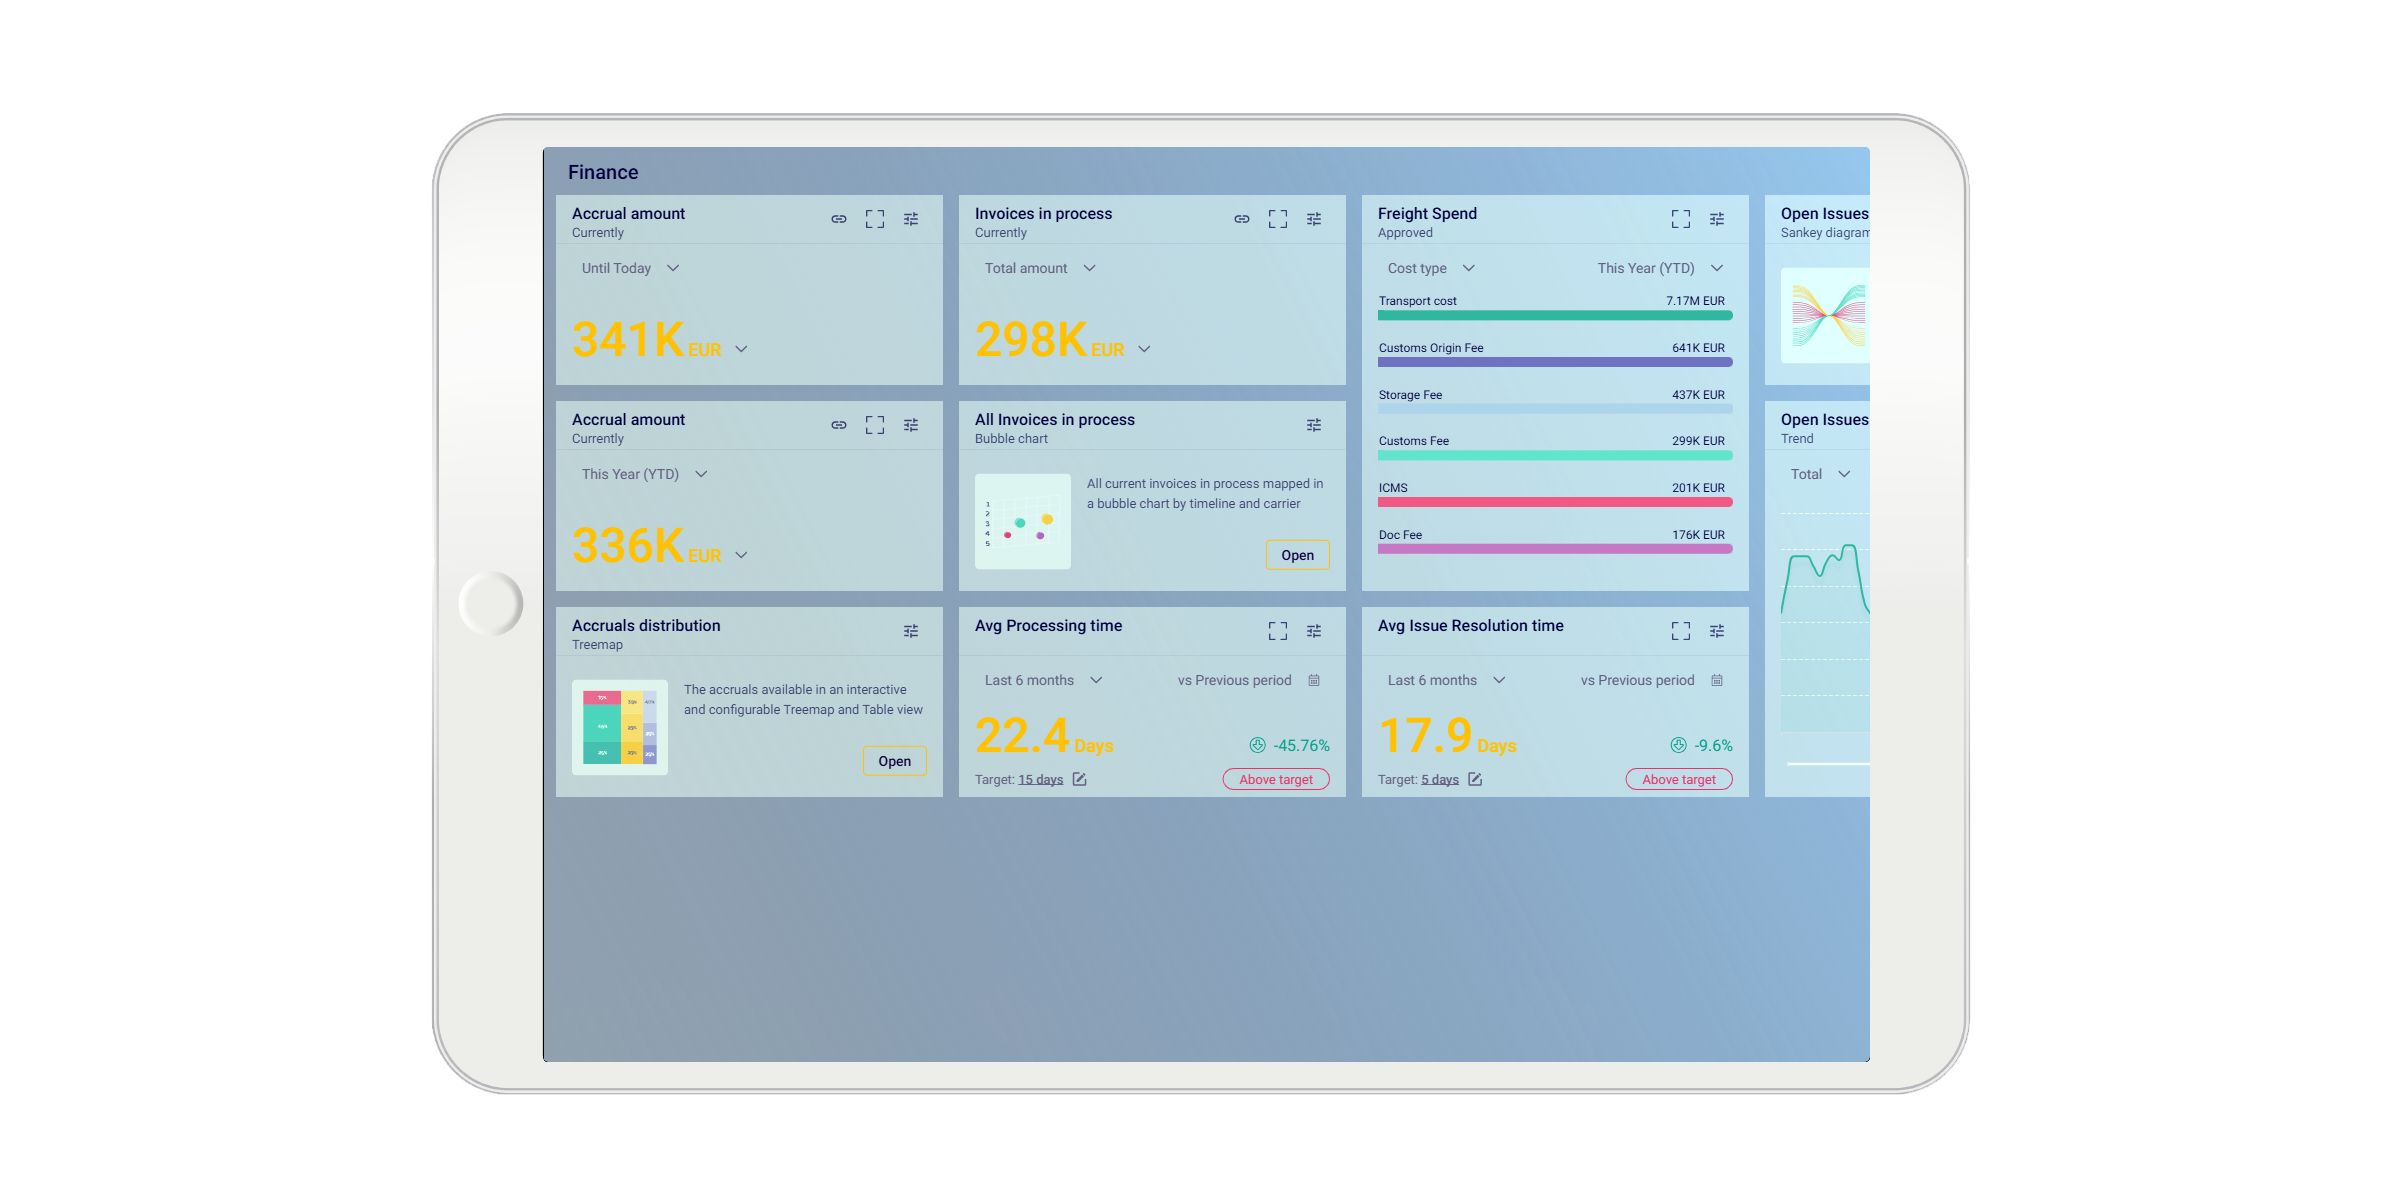
Task: Click the Sankey diagram thumbnail
Action: (1826, 315)
